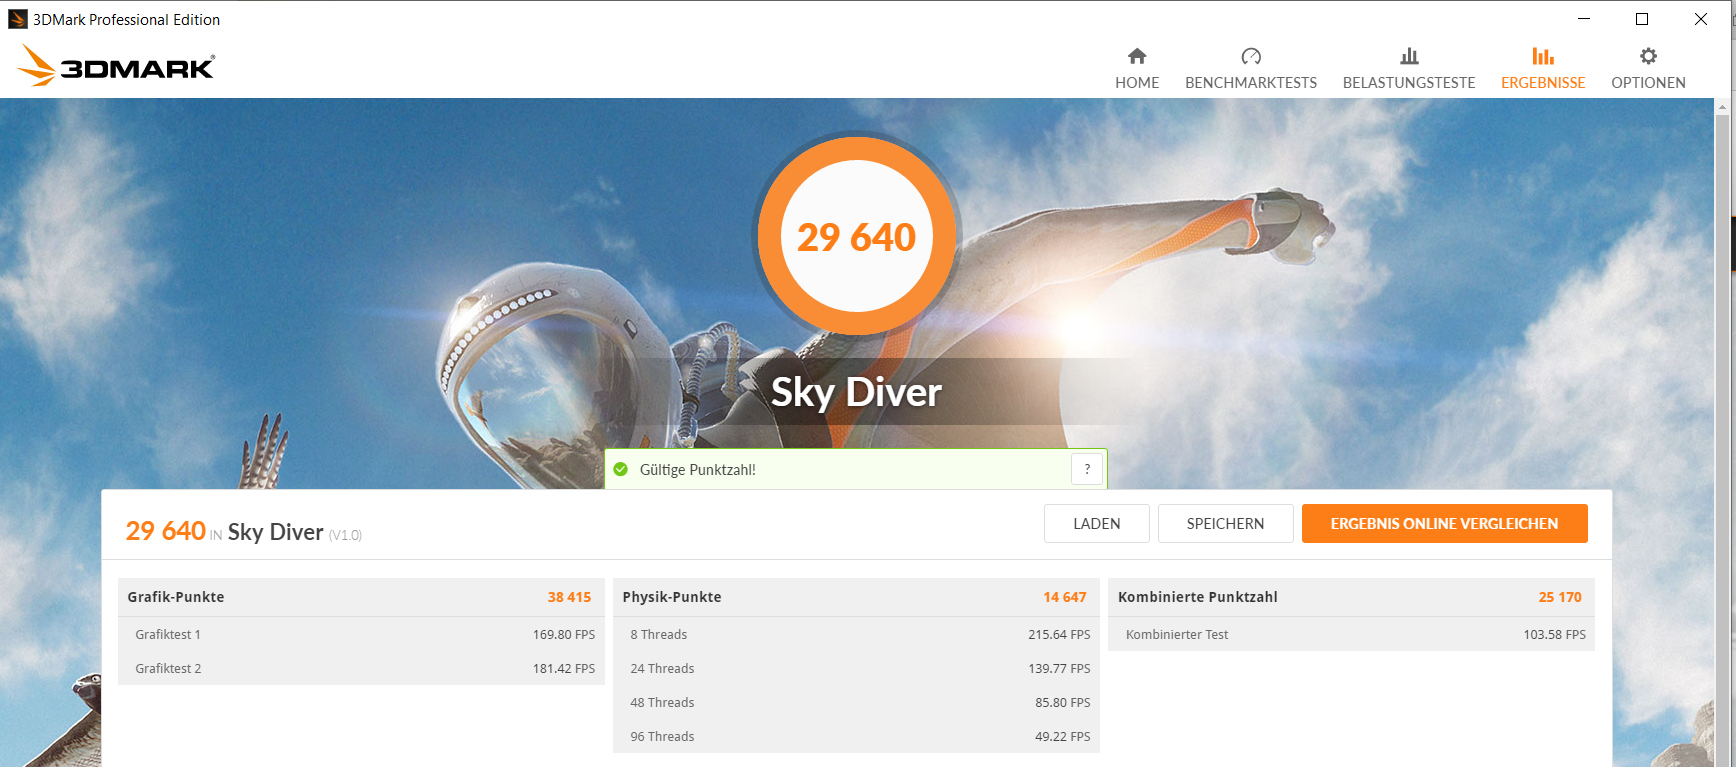Click the 25 170 combined score

(x=1560, y=597)
